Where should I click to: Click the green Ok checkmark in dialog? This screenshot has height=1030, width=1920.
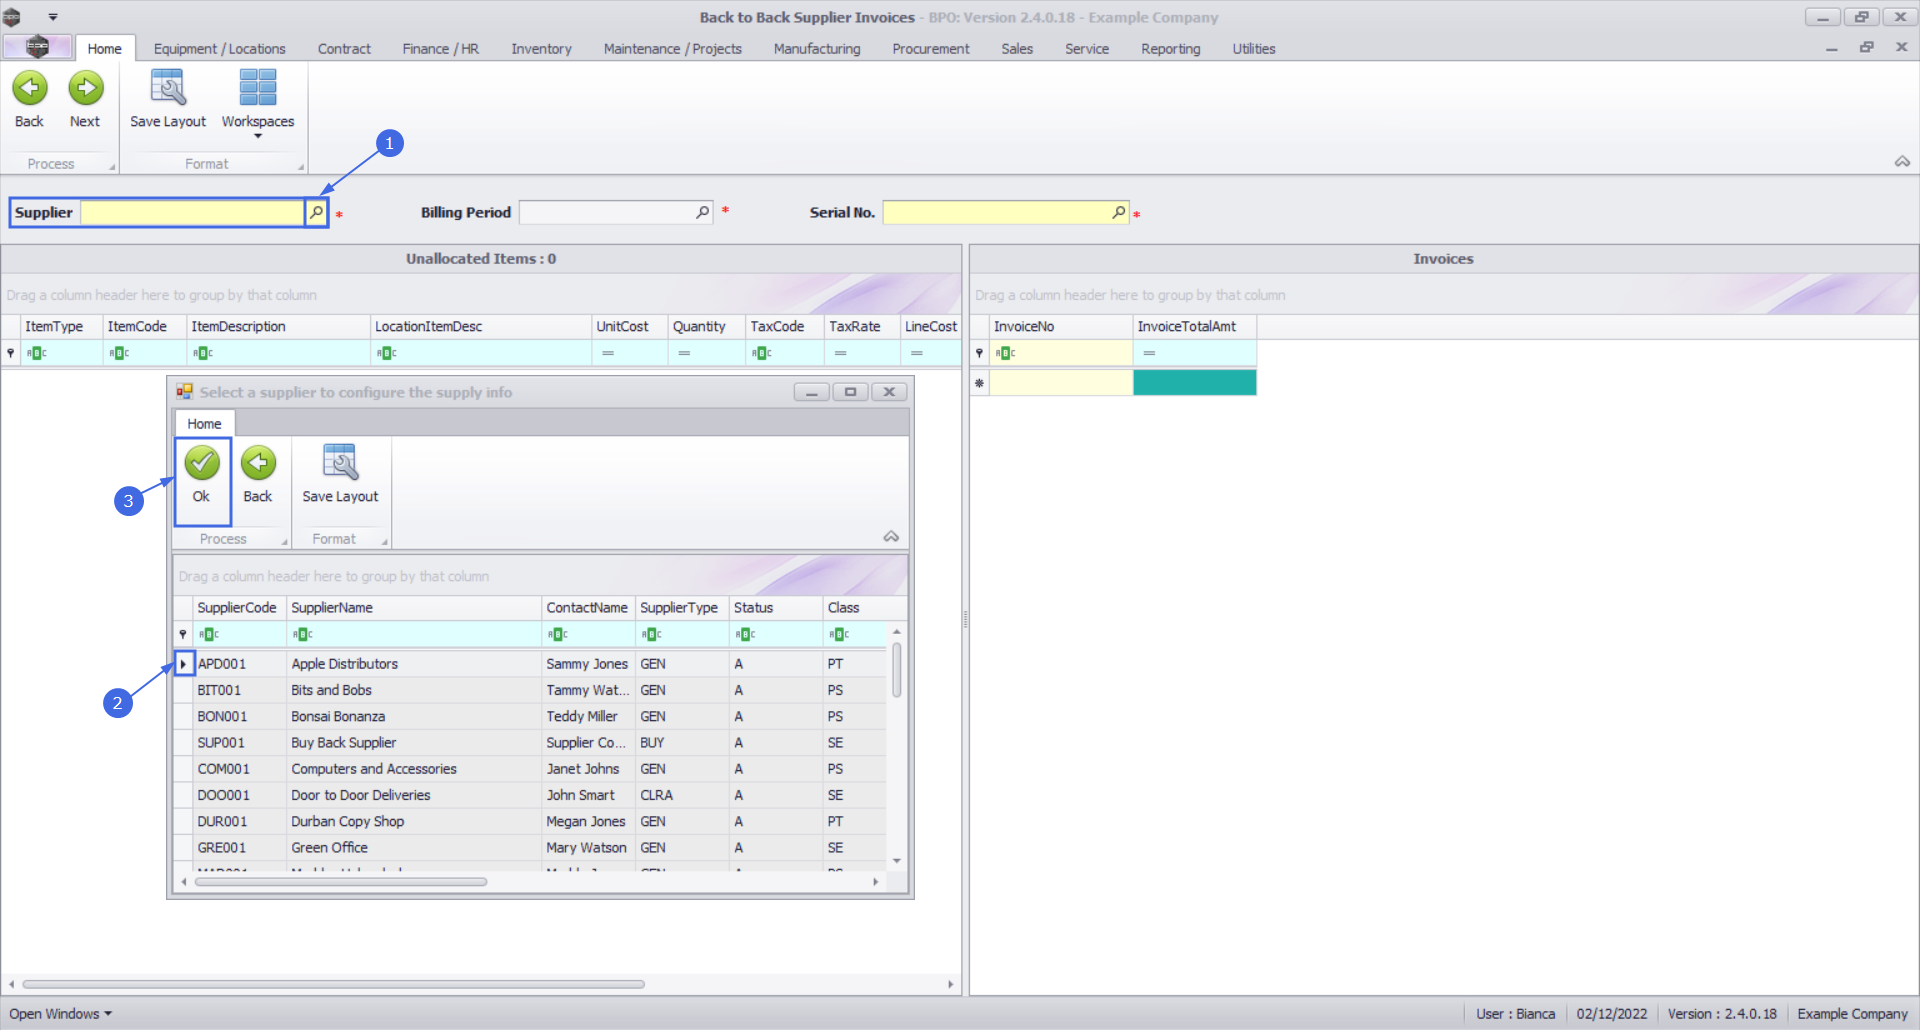(202, 463)
